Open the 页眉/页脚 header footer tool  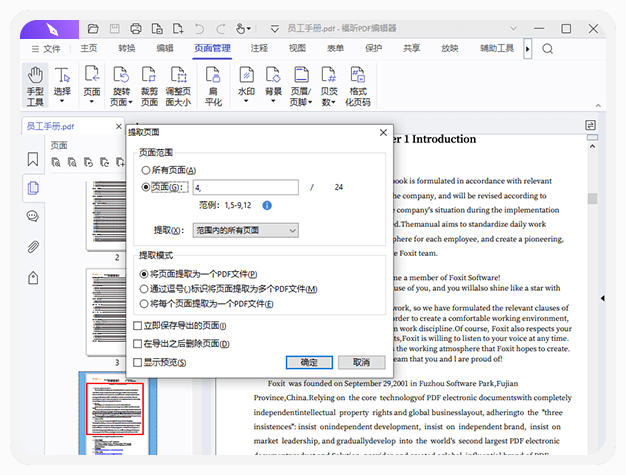pos(301,86)
